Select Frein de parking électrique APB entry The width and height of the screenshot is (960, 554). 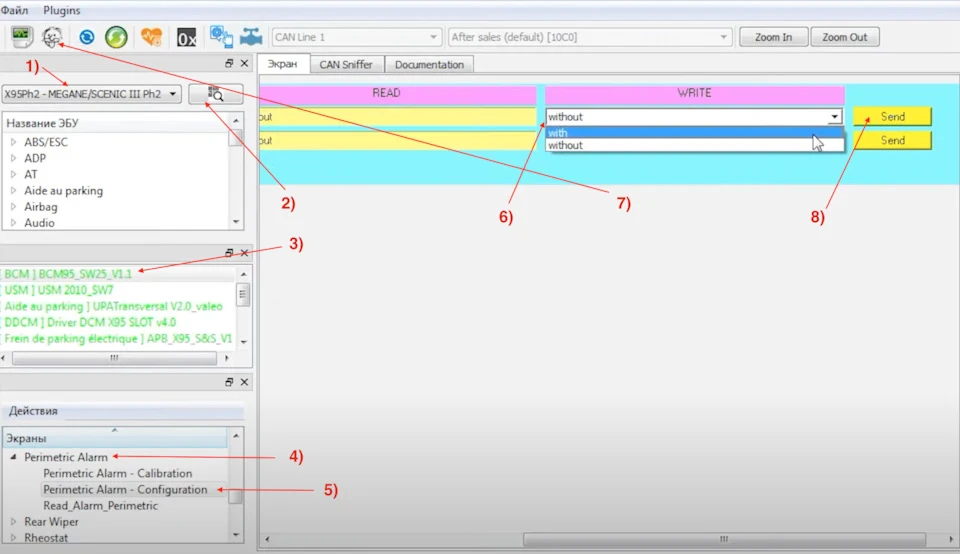118,339
